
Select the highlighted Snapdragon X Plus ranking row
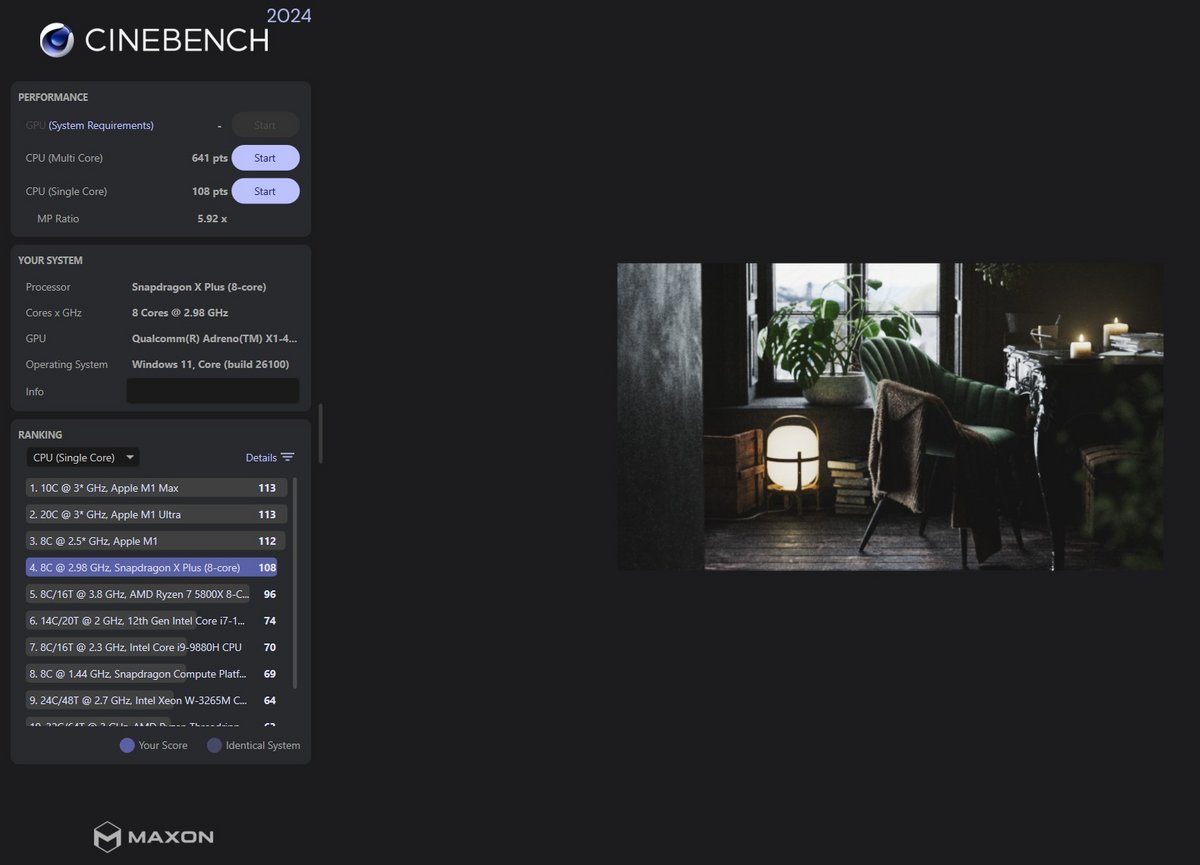pos(152,568)
